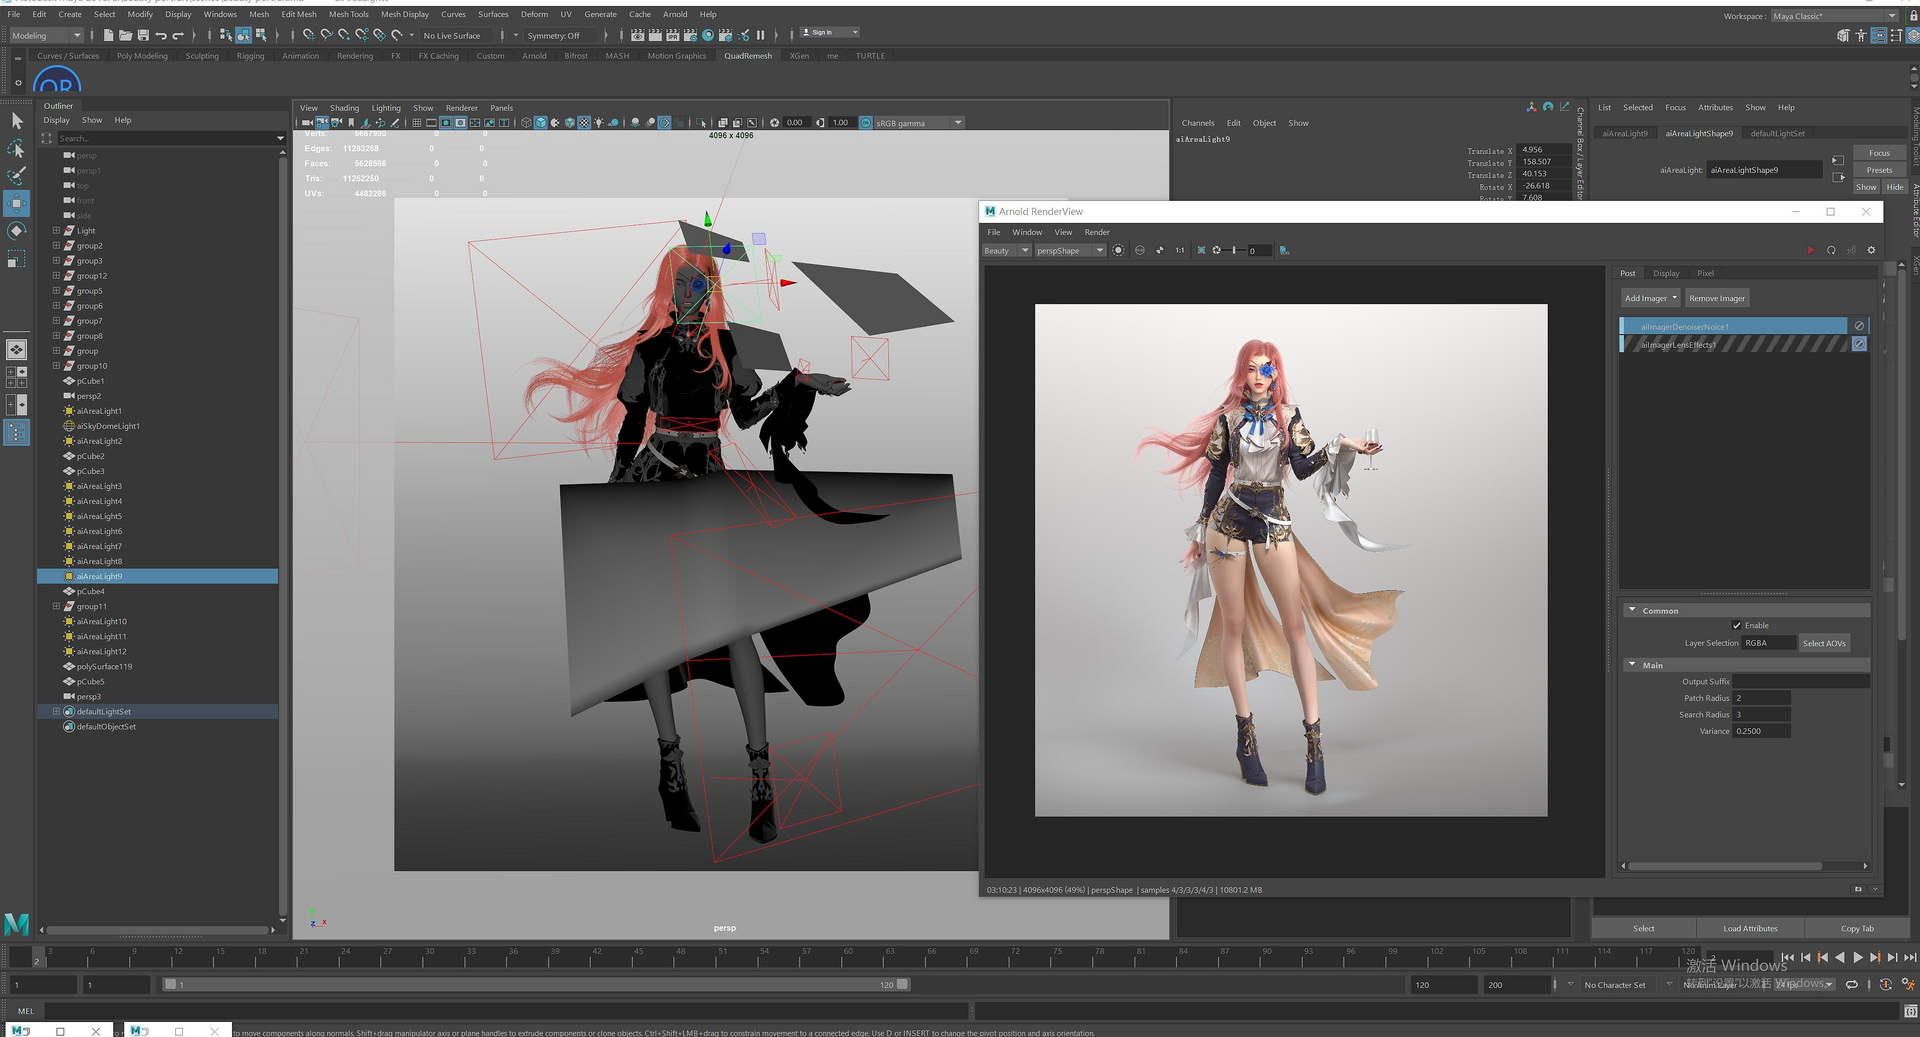Image resolution: width=1920 pixels, height=1037 pixels.
Task: Play forwards on timeline
Action: [1857, 957]
